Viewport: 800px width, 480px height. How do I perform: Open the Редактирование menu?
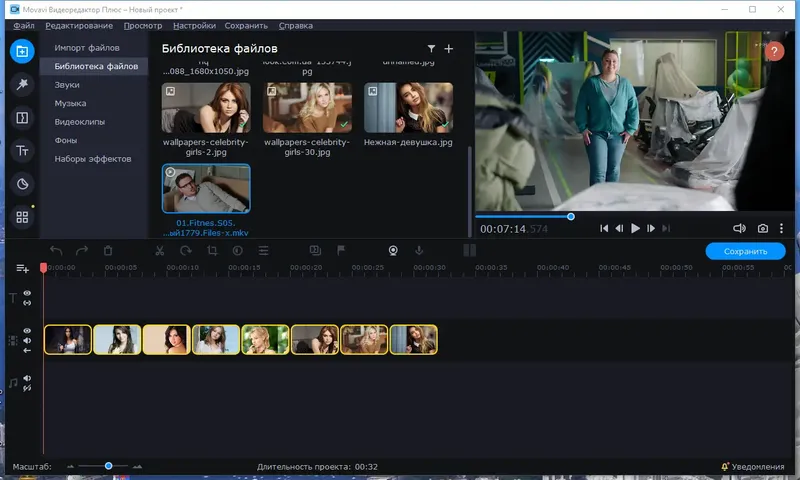[x=79, y=26]
